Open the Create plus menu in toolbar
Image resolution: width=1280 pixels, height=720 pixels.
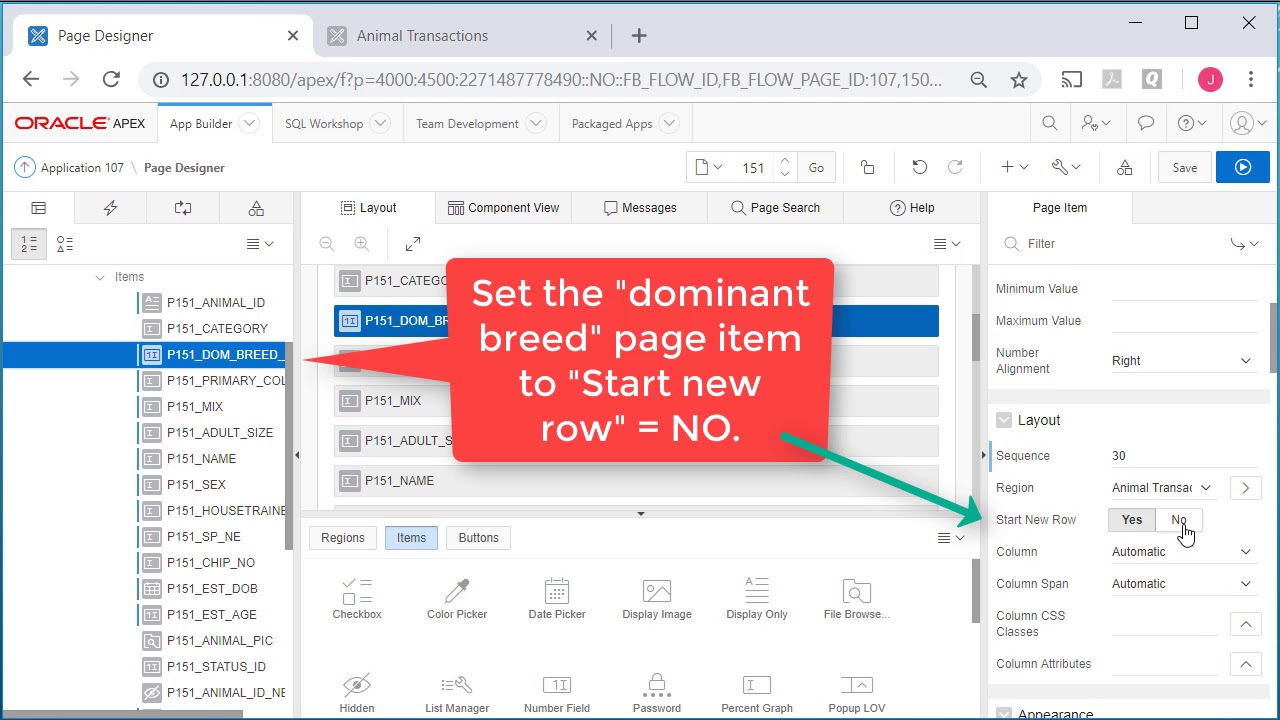coord(1014,168)
